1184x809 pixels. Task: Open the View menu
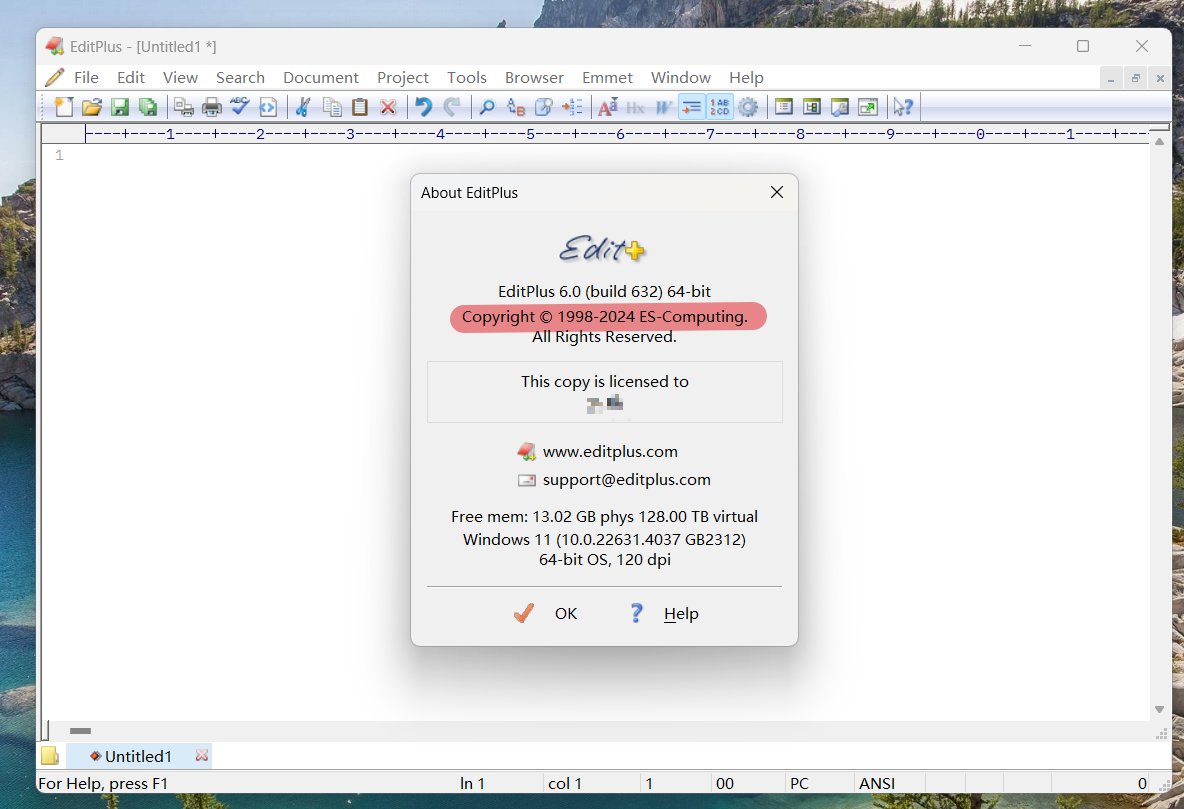tap(180, 77)
